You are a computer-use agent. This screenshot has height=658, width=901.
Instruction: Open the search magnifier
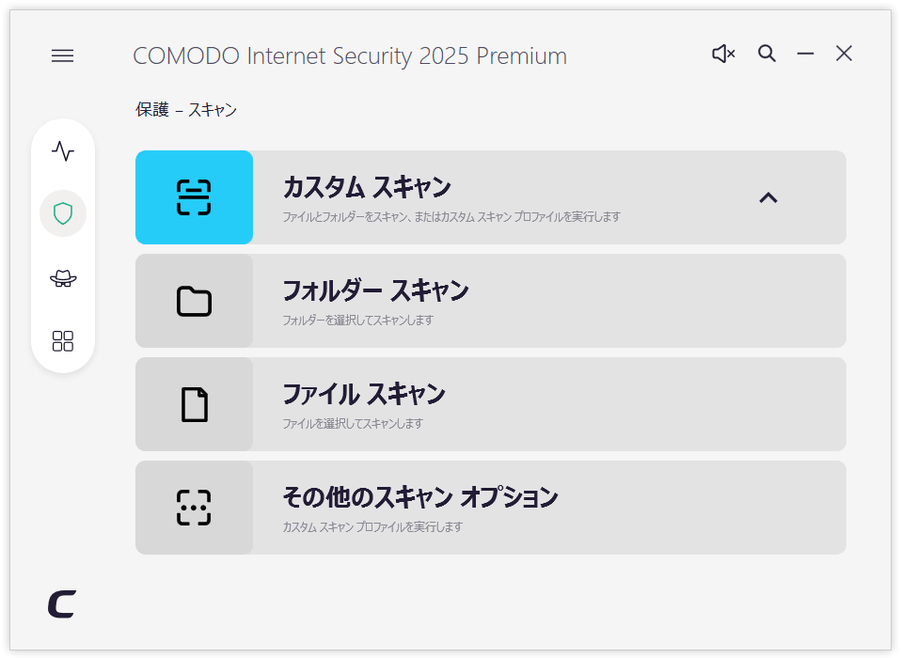[x=767, y=53]
